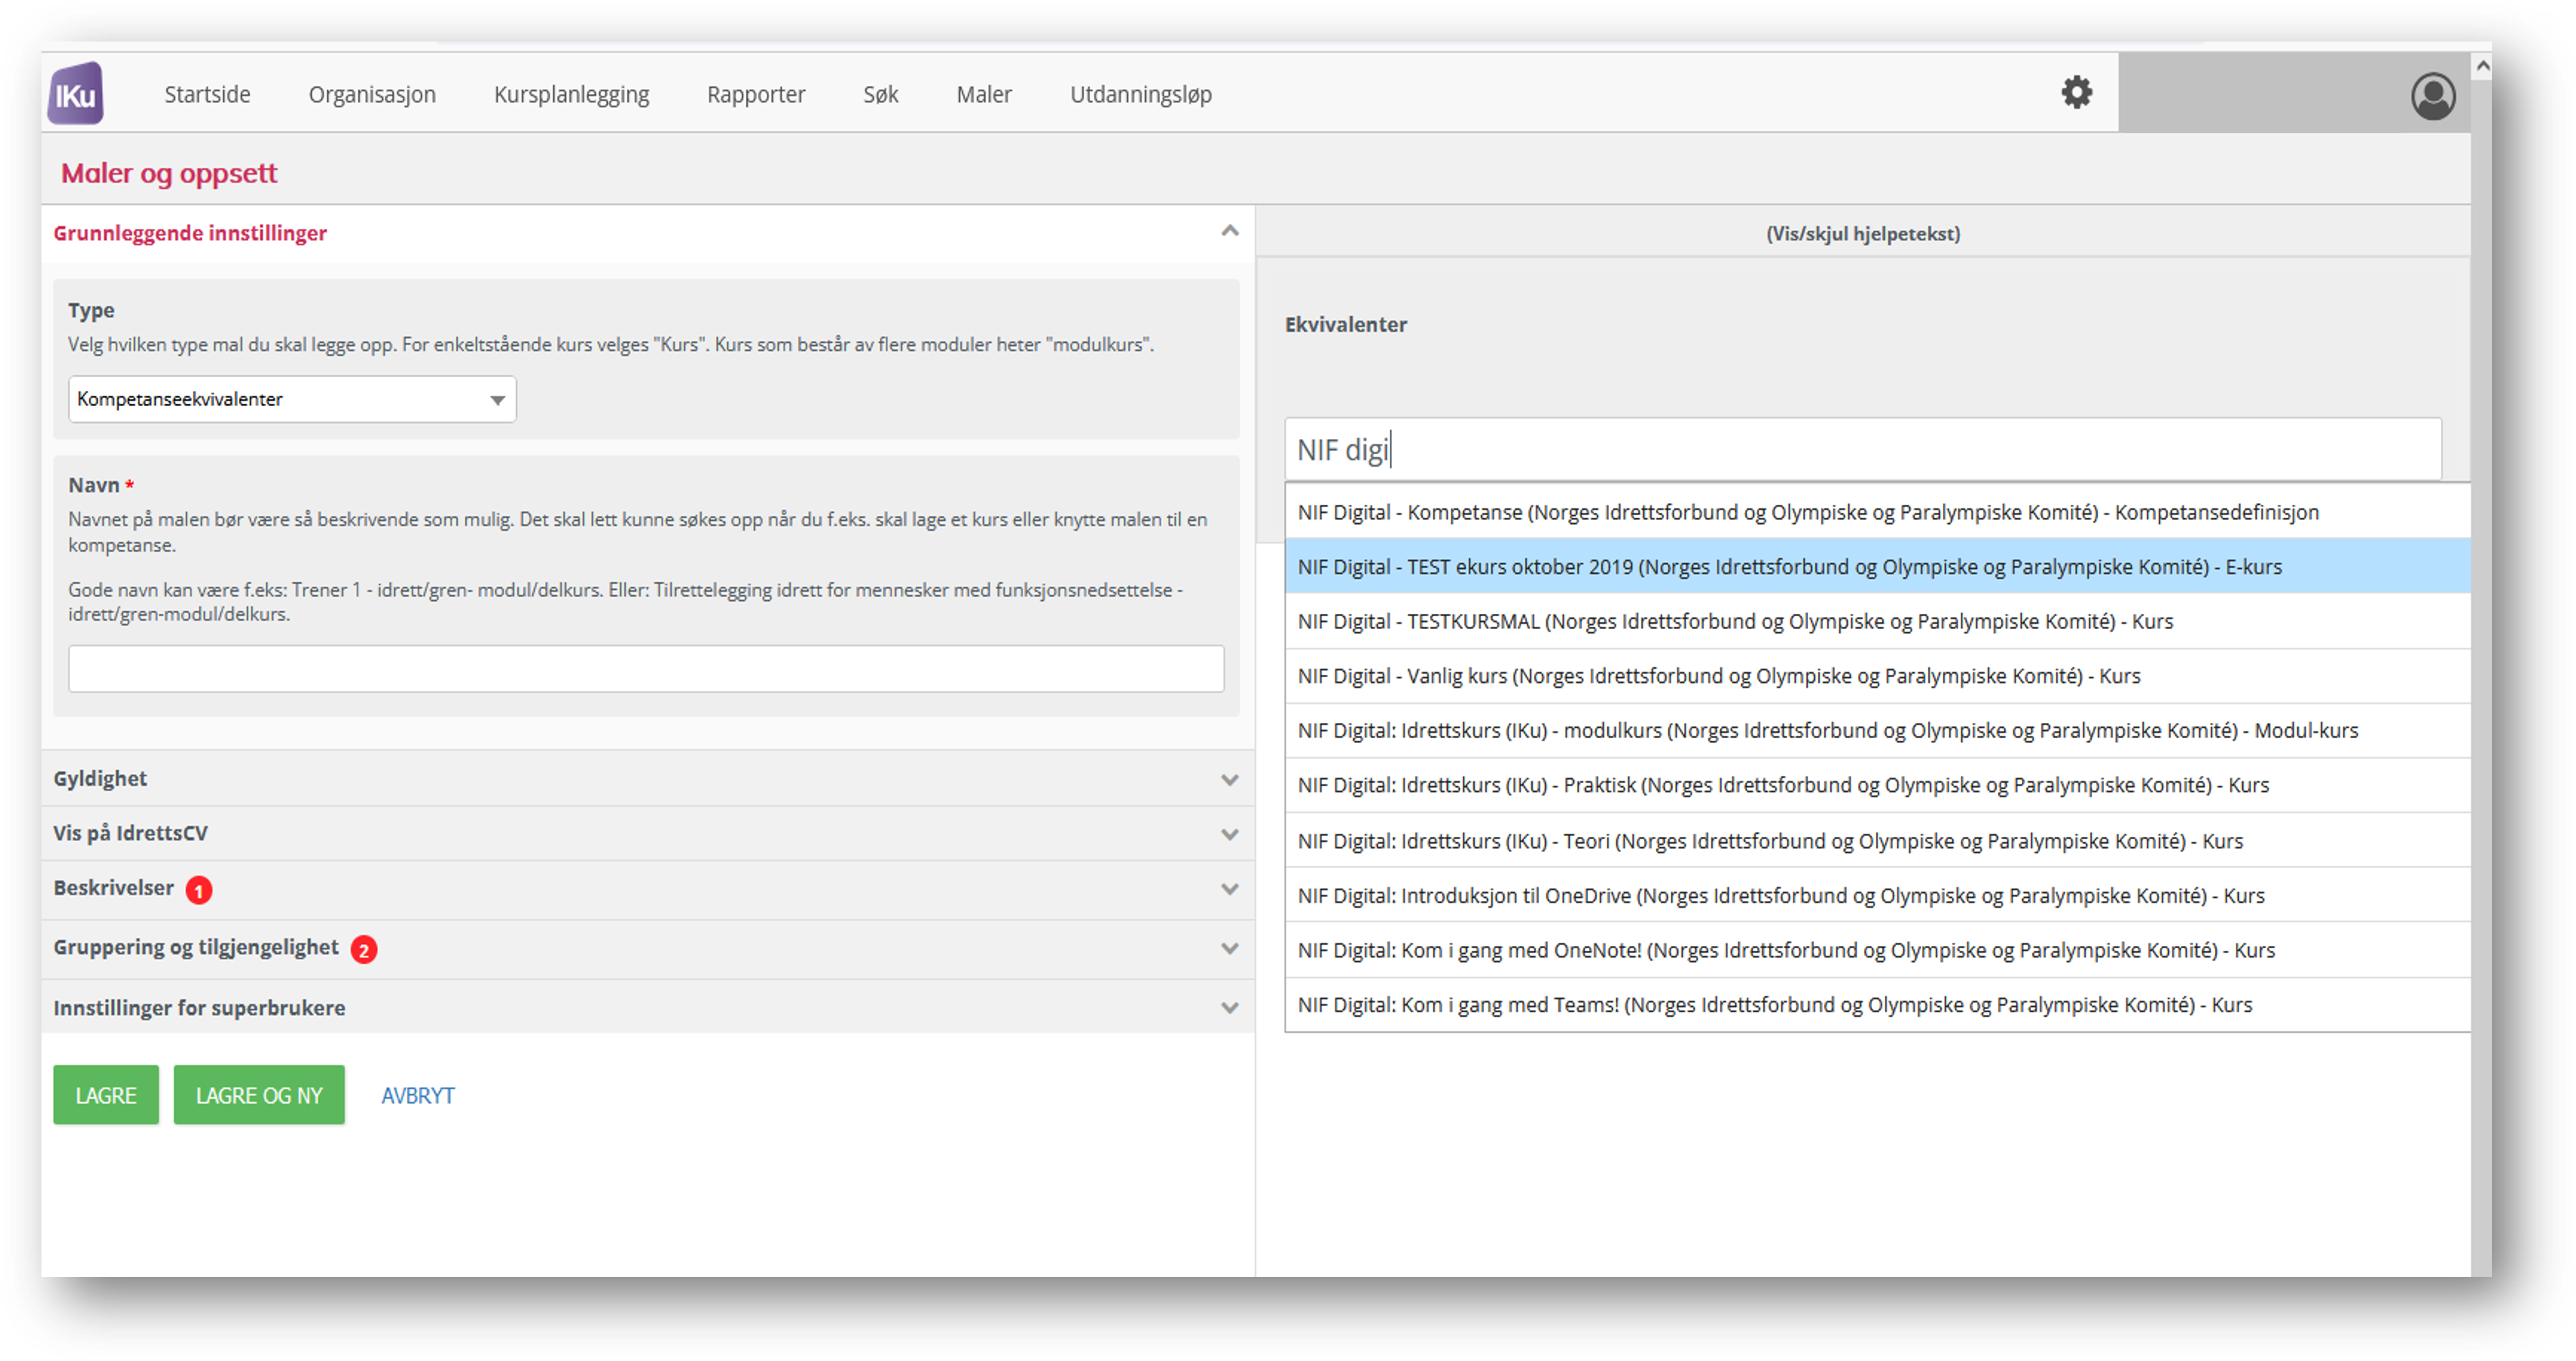Click the green LAGRE button
Image resolution: width=2576 pixels, height=1361 pixels.
pos(106,1095)
